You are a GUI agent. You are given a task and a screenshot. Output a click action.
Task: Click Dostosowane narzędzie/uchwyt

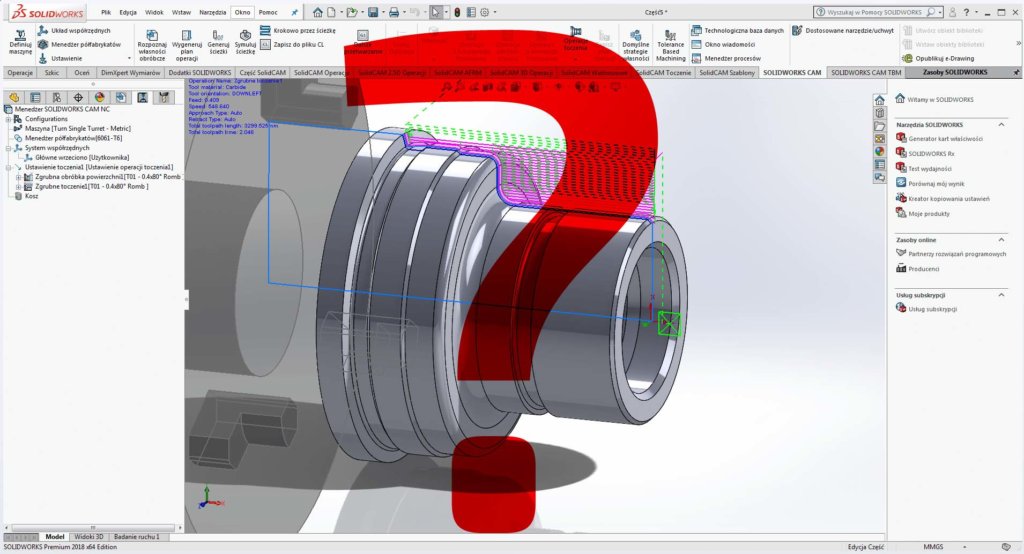tap(842, 31)
